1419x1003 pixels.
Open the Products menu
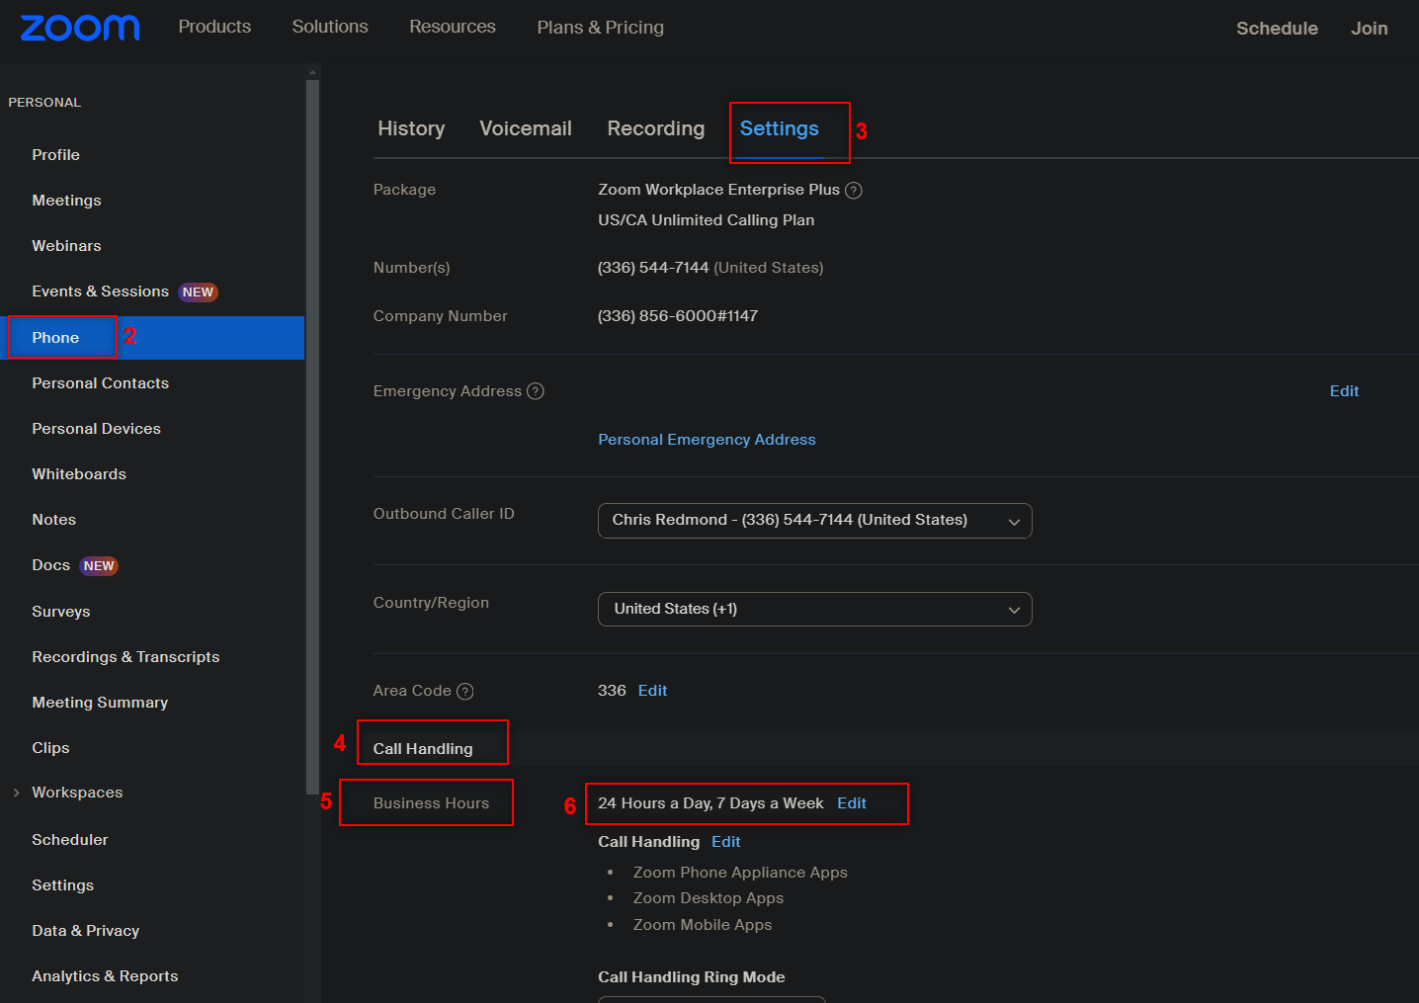pyautogui.click(x=215, y=27)
